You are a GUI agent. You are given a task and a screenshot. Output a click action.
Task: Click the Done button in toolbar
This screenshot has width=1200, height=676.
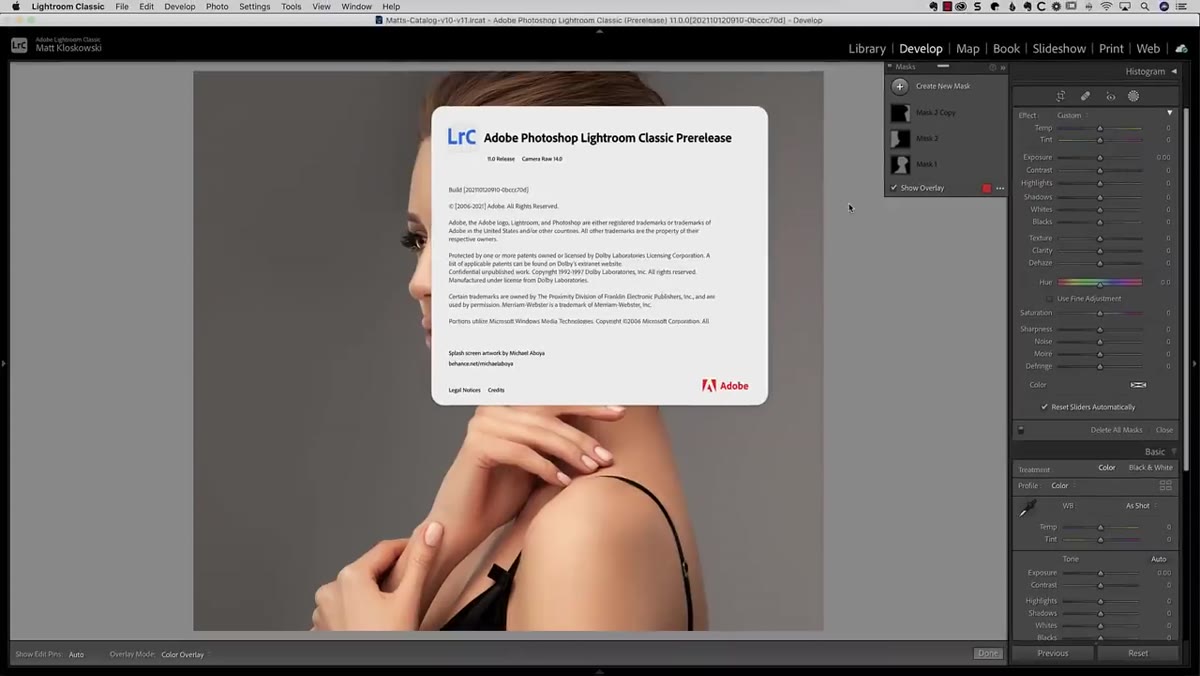(x=988, y=653)
